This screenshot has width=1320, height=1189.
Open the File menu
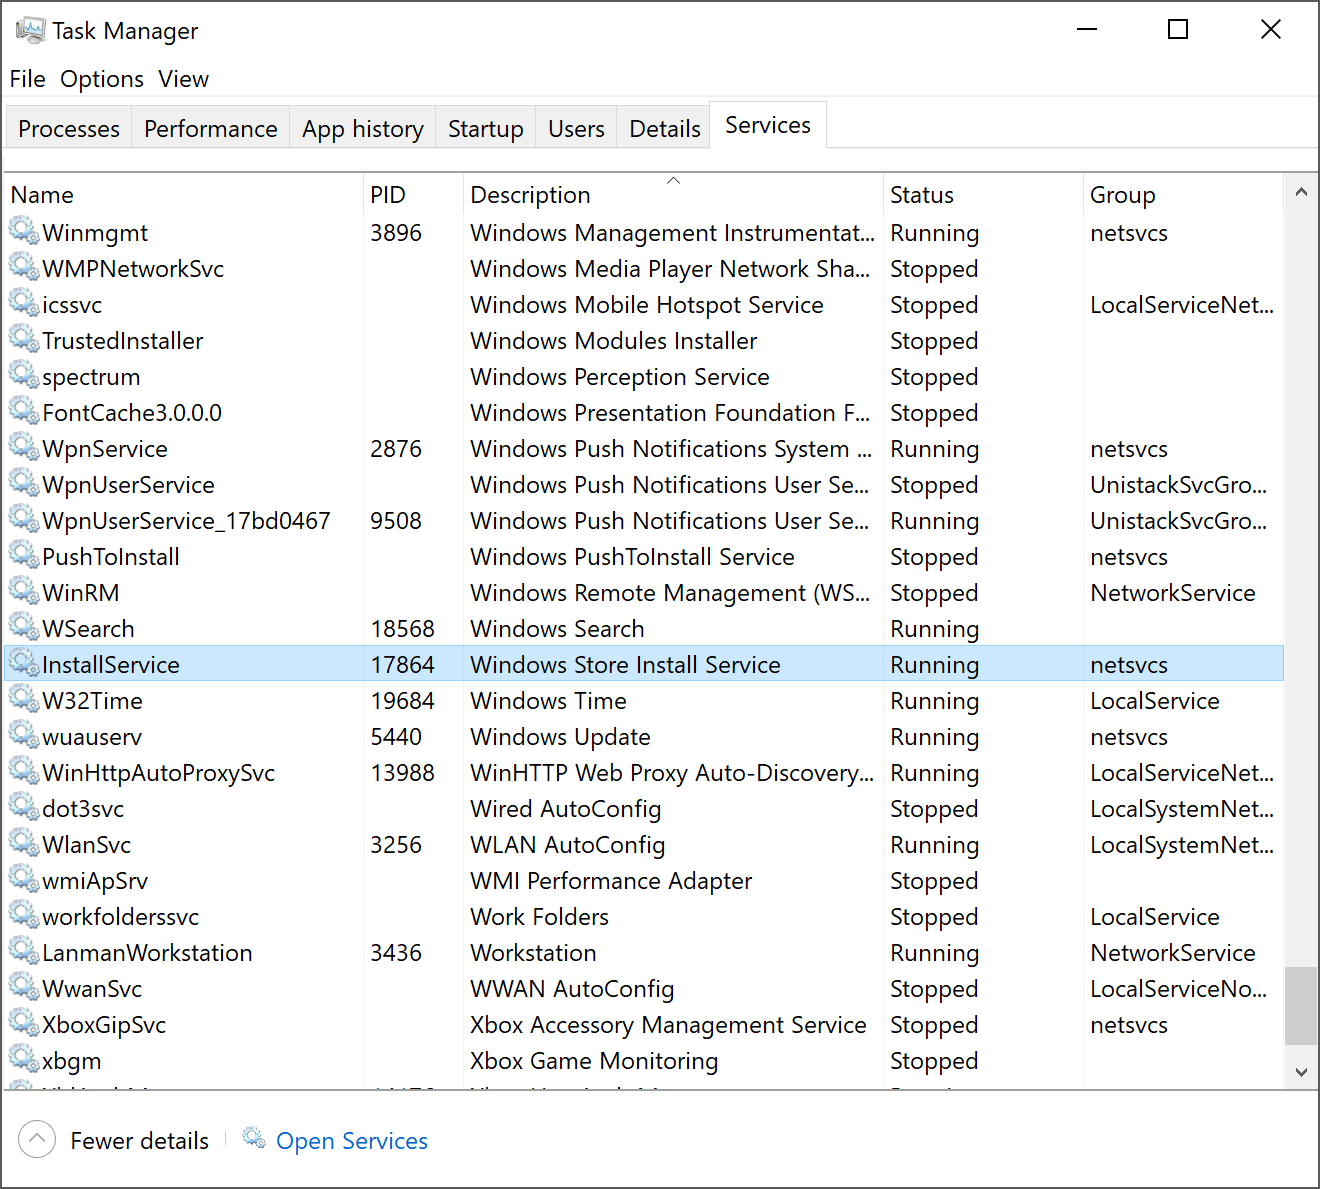[x=28, y=79]
